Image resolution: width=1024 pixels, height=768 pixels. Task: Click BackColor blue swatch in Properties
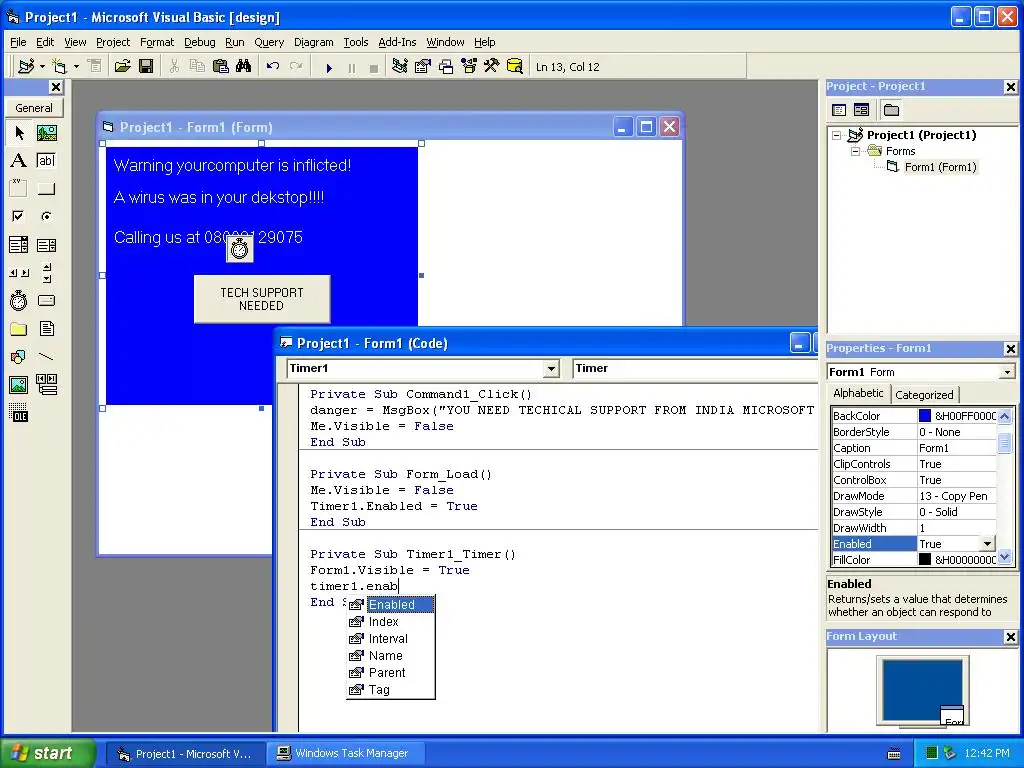coord(925,416)
